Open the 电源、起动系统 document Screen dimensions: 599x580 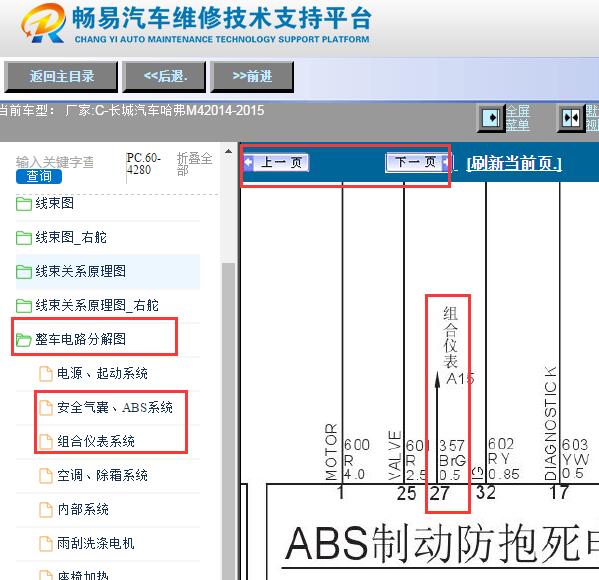click(102, 373)
